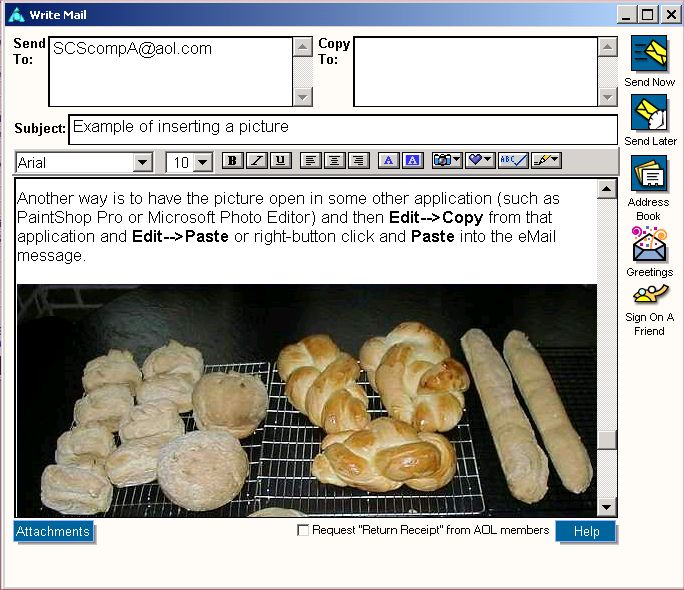Expand the Arial font dropdown
The width and height of the screenshot is (684, 590).
pos(142,162)
